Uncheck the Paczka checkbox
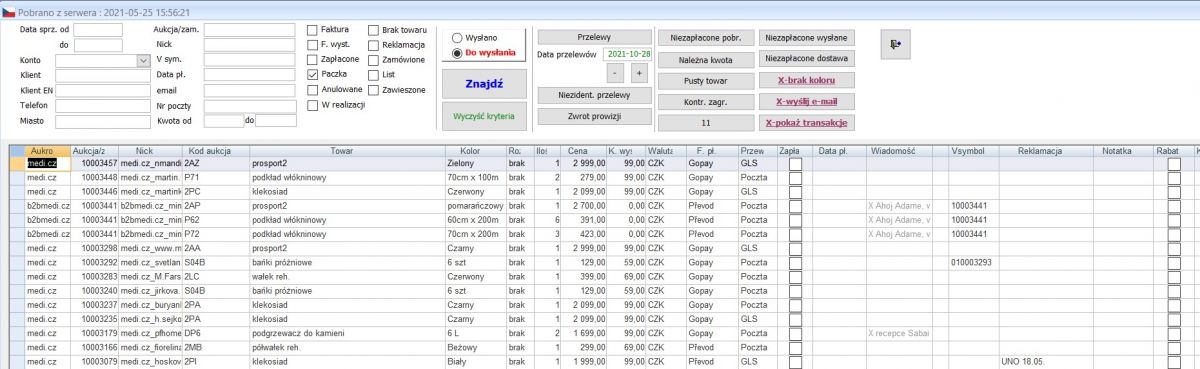 point(313,74)
